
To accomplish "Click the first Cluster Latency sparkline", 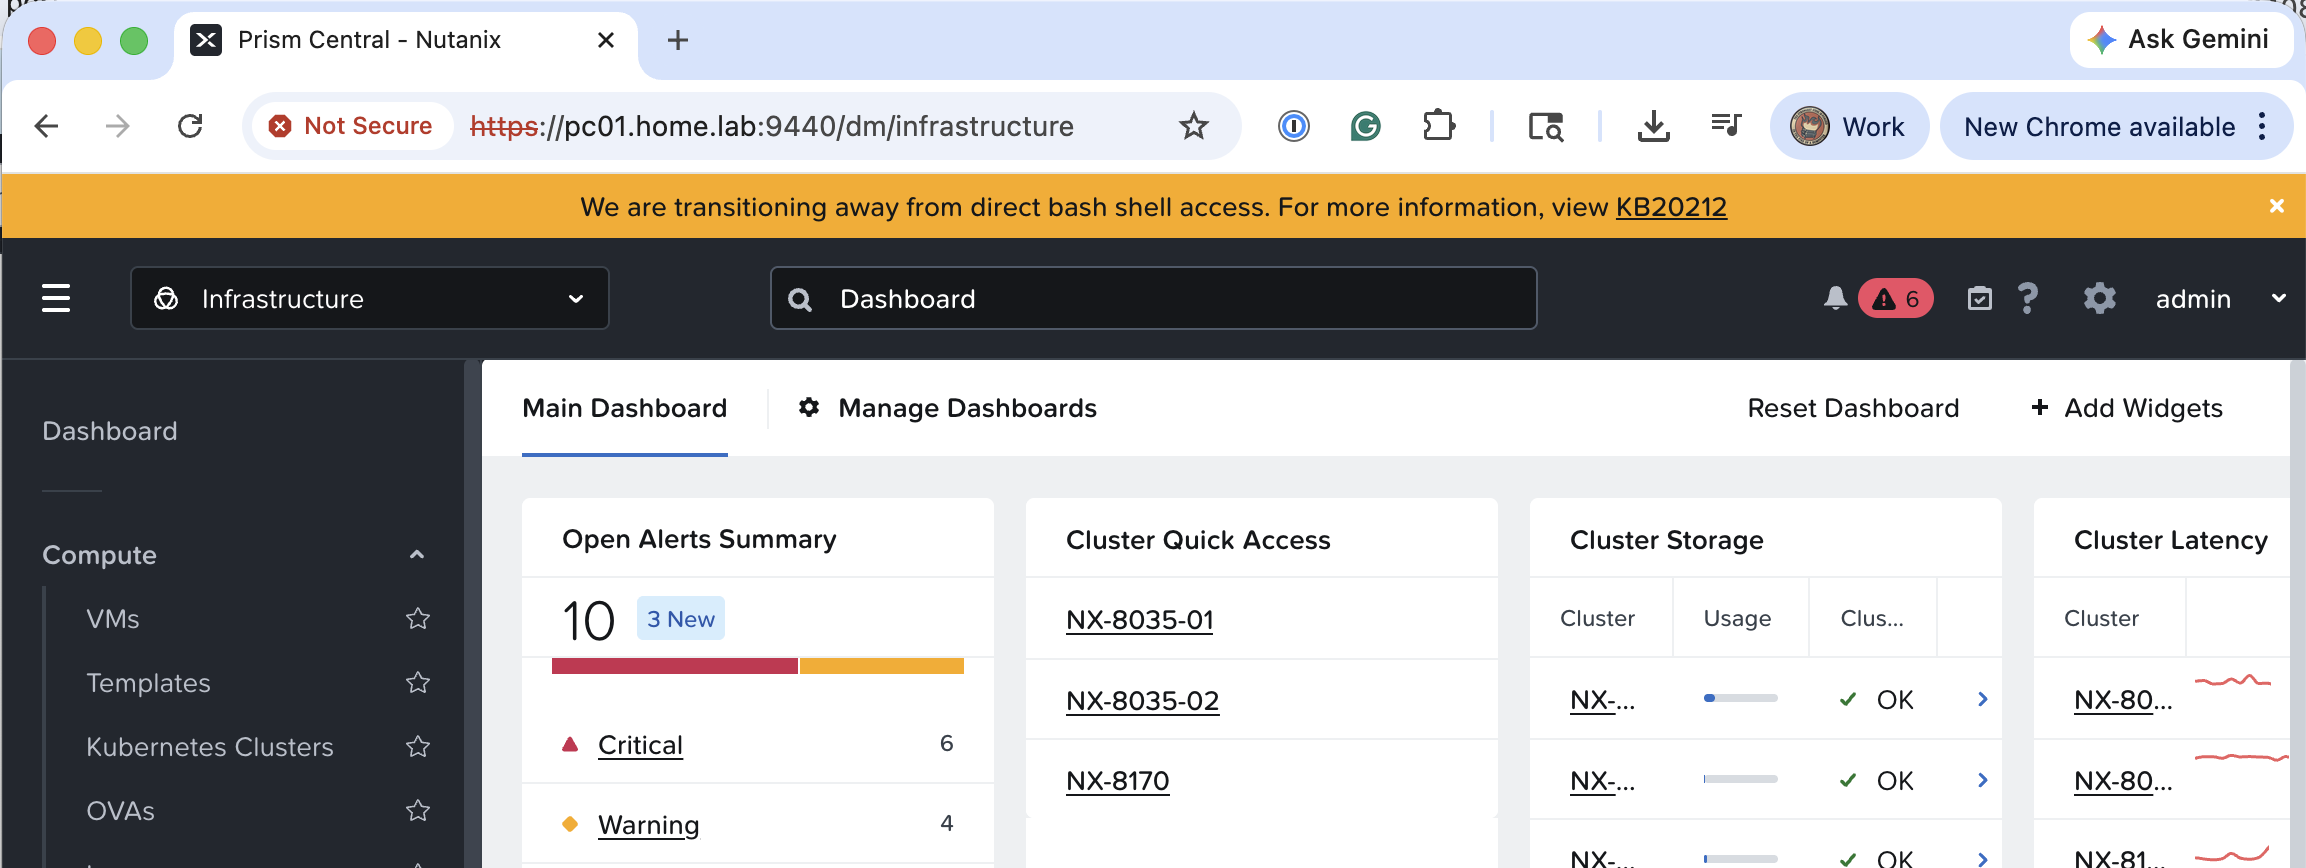I will tap(2233, 681).
